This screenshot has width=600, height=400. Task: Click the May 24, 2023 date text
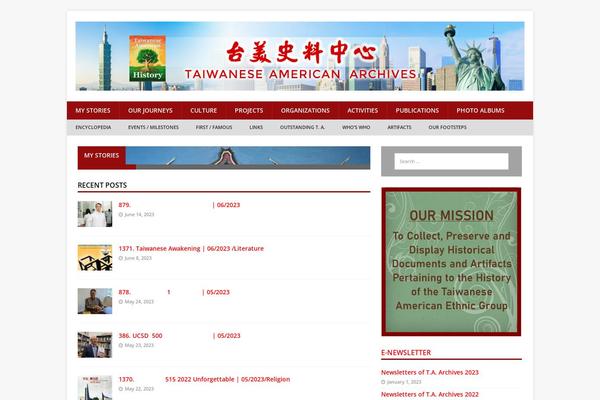click(x=139, y=302)
